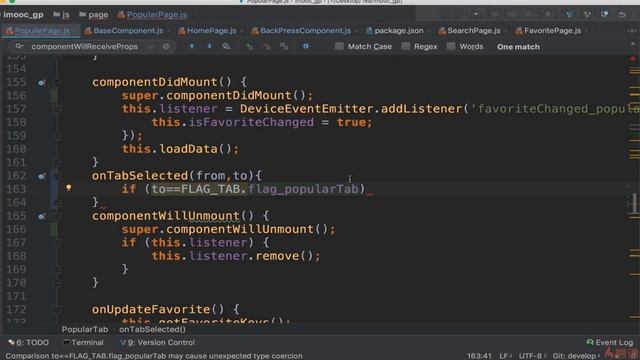
Task: Click the undo arrow toolbar icon
Action: pyautogui.click(x=622, y=14)
